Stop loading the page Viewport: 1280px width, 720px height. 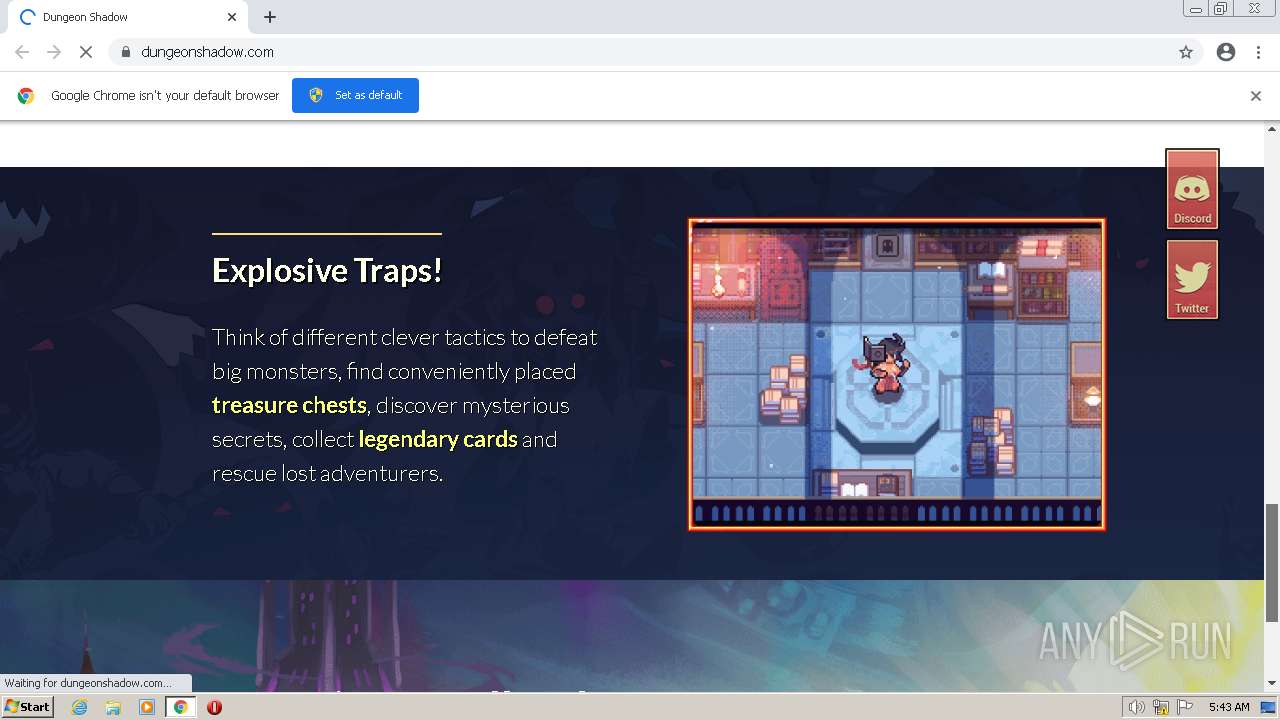click(86, 52)
